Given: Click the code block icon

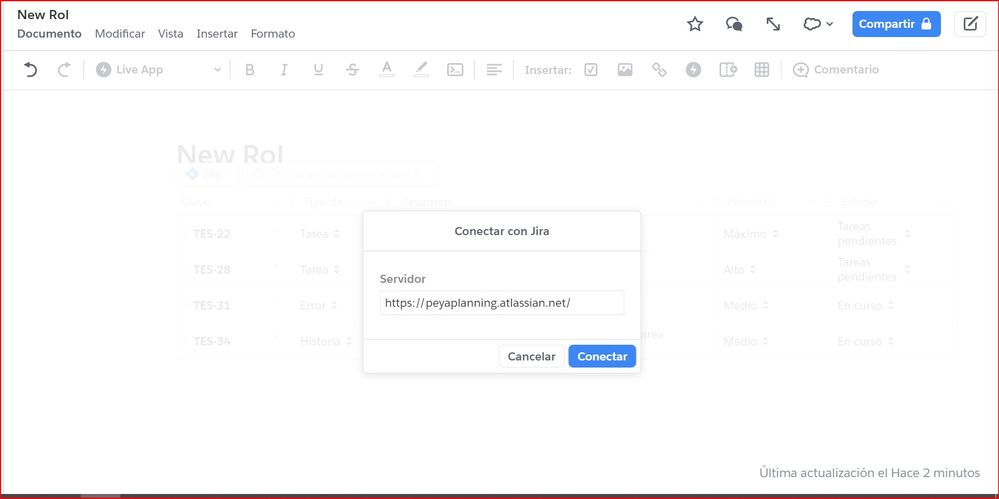Looking at the screenshot, I should [x=455, y=69].
